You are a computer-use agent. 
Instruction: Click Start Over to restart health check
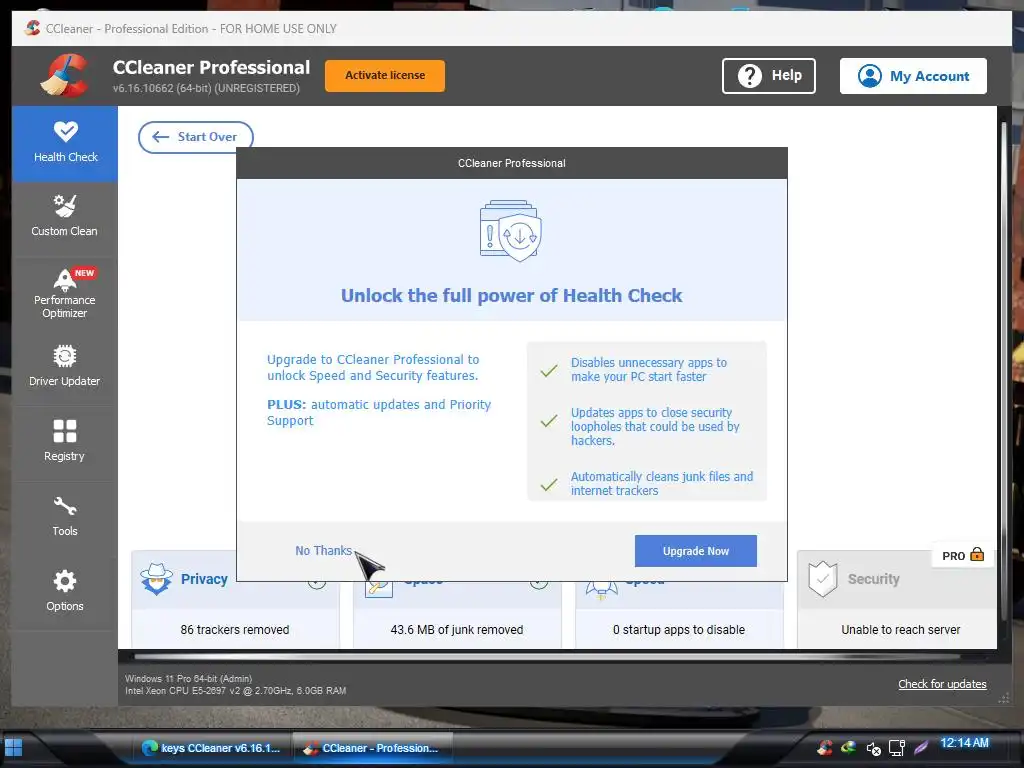pyautogui.click(x=195, y=136)
